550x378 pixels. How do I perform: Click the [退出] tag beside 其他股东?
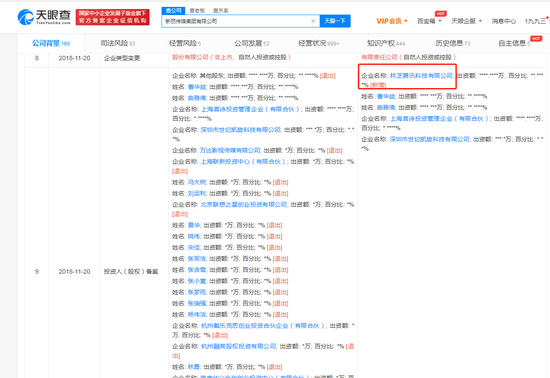(328, 76)
